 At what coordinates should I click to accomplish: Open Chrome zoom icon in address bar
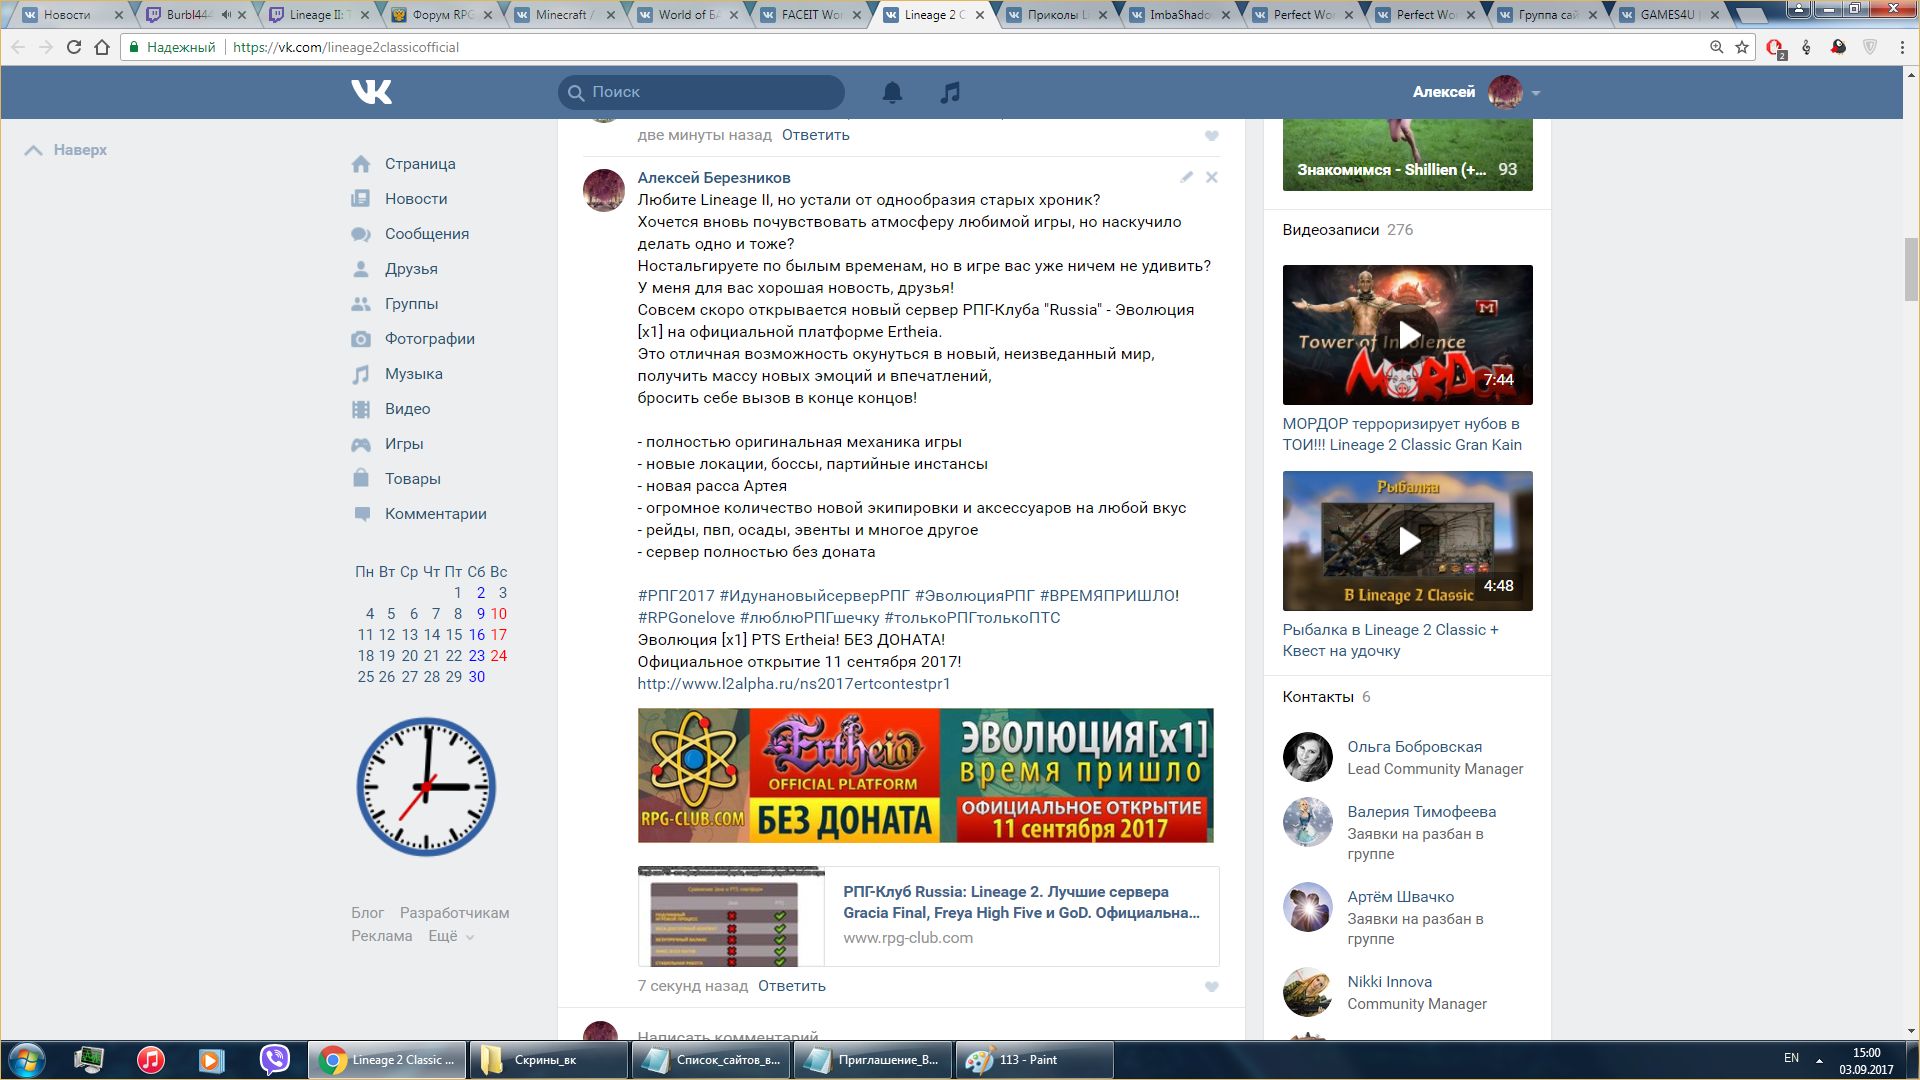click(x=1716, y=47)
